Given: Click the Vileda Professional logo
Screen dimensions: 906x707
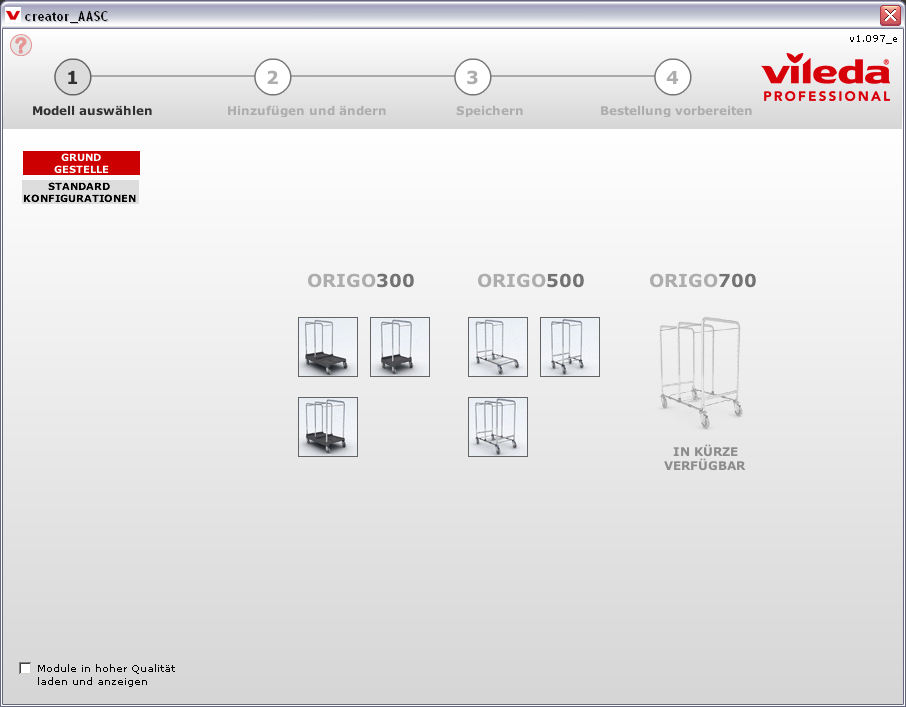Looking at the screenshot, I should (826, 77).
